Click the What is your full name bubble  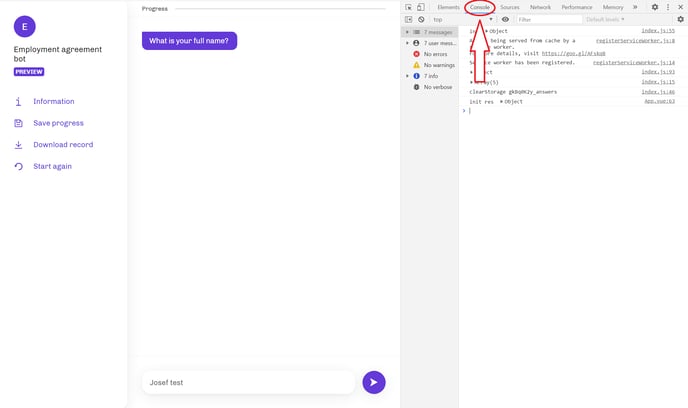189,41
